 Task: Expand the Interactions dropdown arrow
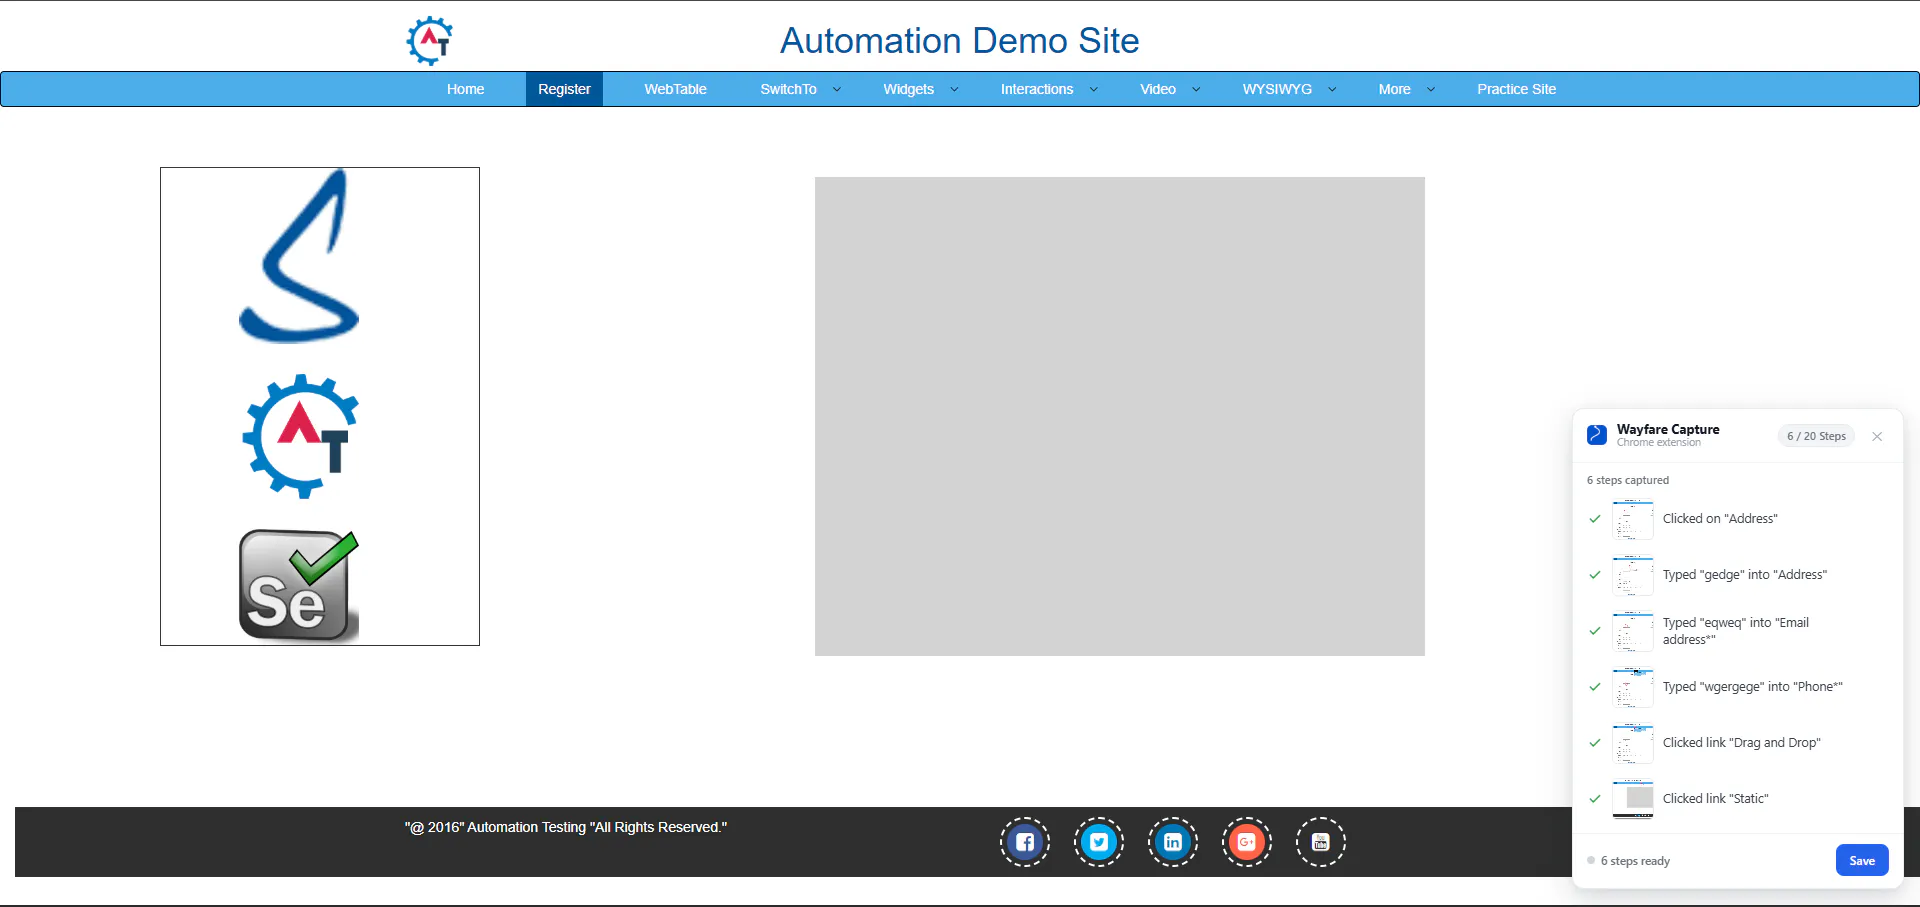pos(1093,89)
